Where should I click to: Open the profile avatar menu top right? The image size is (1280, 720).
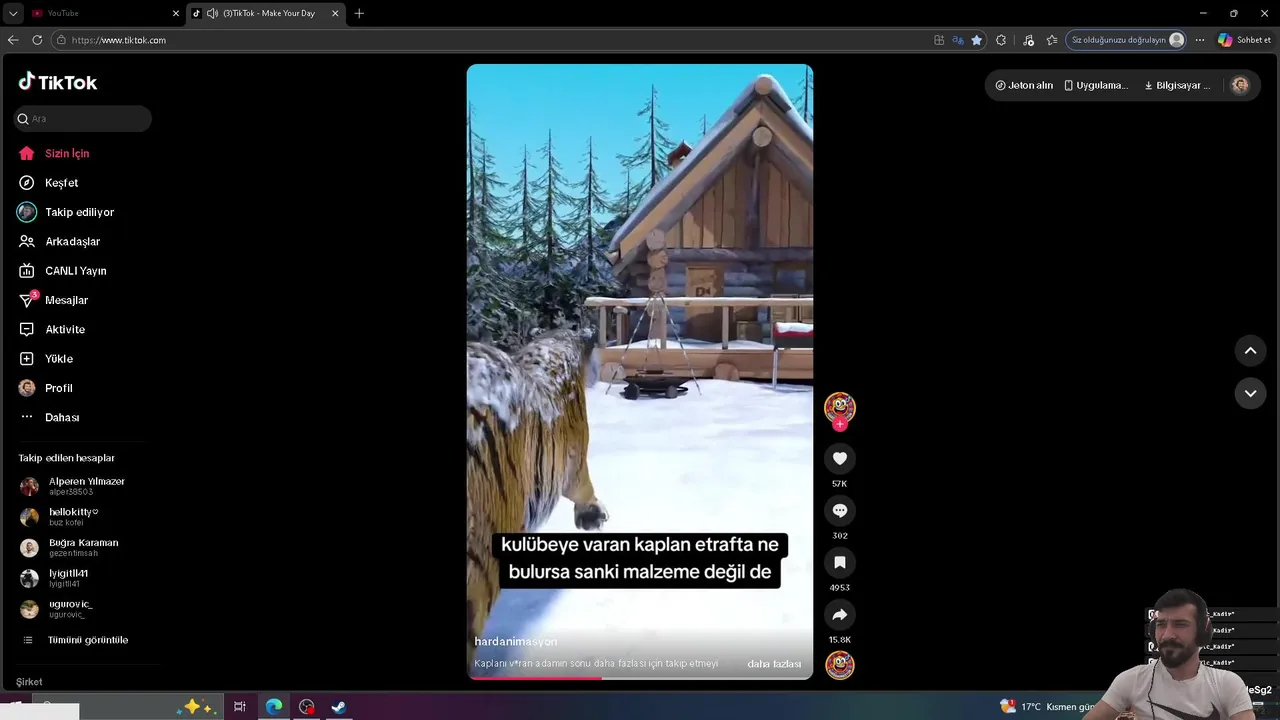pos(1240,85)
